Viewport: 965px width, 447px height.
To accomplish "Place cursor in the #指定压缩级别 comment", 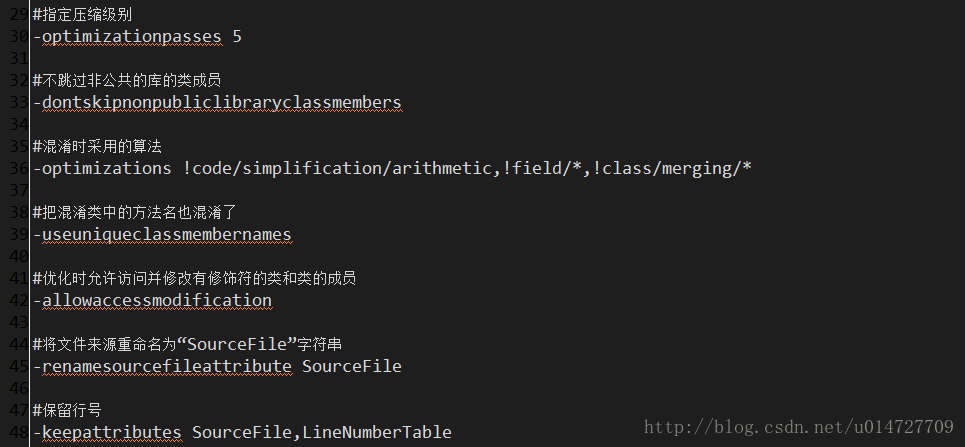I will click(82, 14).
